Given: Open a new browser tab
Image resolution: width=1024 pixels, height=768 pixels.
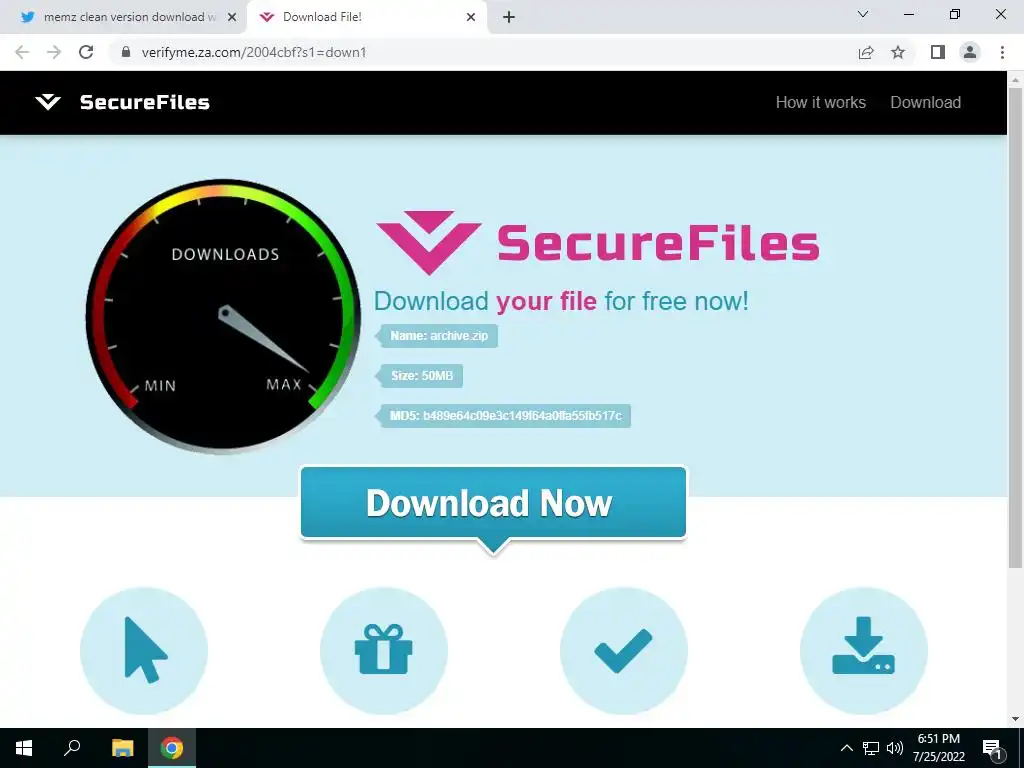Looking at the screenshot, I should coord(509,18).
